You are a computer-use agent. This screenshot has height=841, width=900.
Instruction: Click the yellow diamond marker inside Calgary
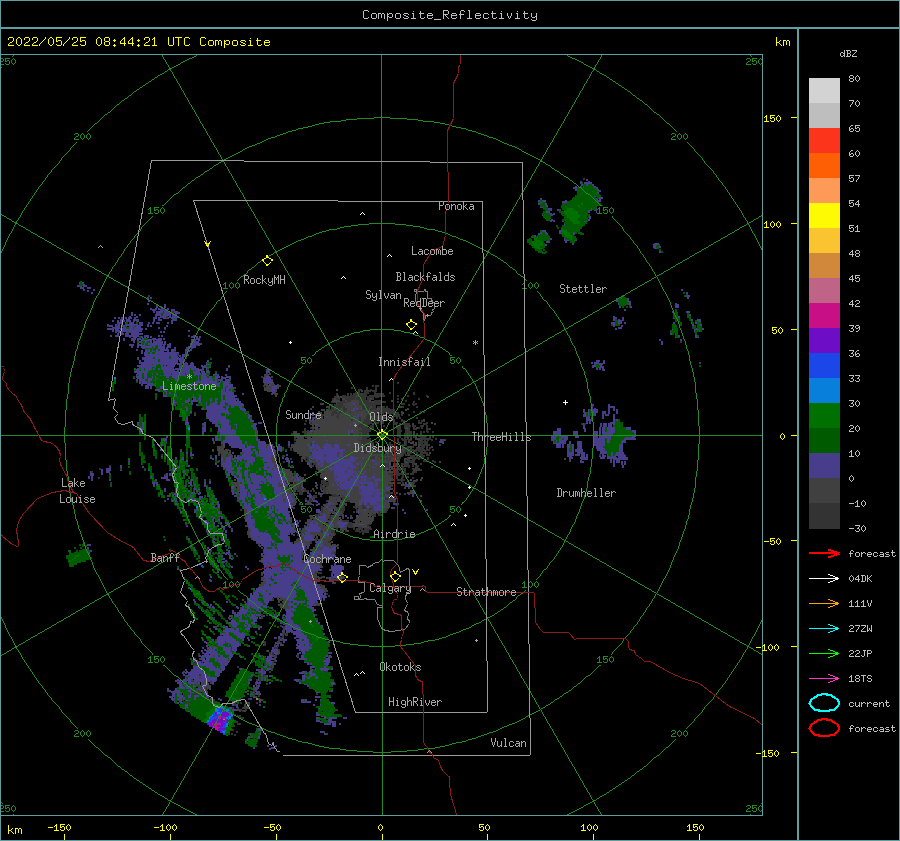click(x=395, y=576)
